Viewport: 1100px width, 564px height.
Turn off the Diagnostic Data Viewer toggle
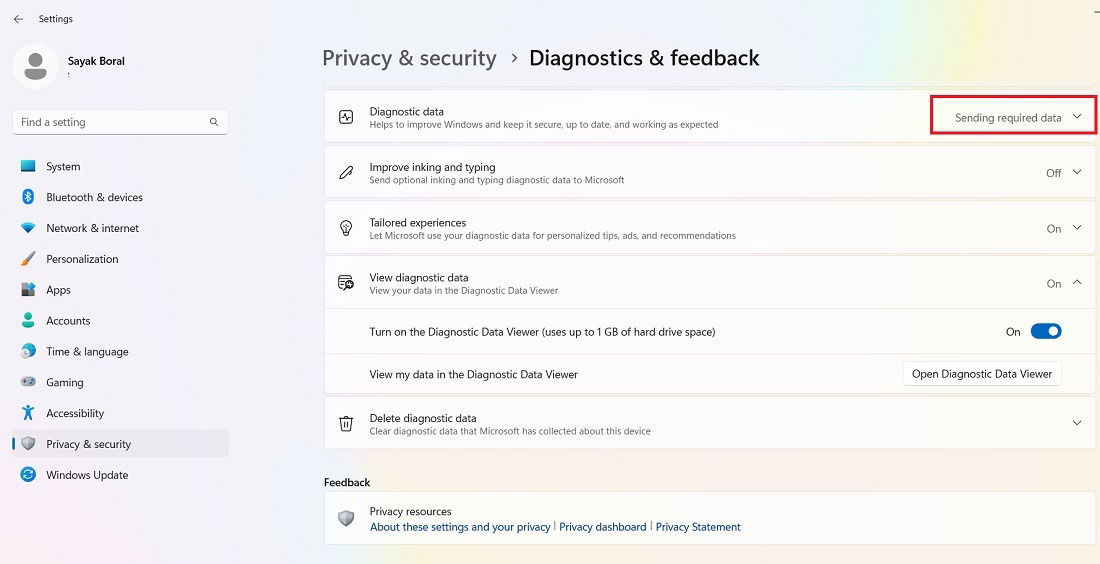click(x=1045, y=332)
